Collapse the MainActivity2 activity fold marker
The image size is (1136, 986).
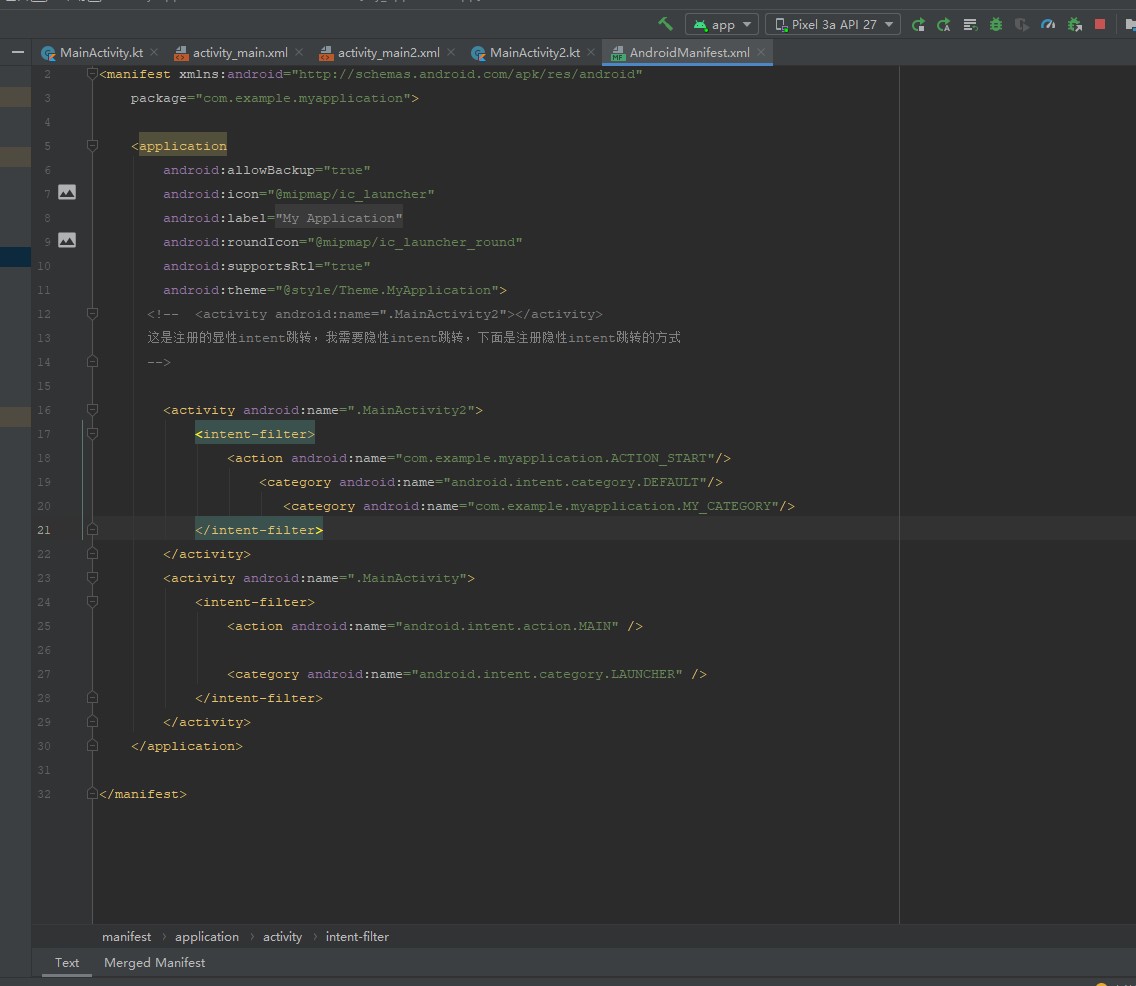[x=92, y=410]
